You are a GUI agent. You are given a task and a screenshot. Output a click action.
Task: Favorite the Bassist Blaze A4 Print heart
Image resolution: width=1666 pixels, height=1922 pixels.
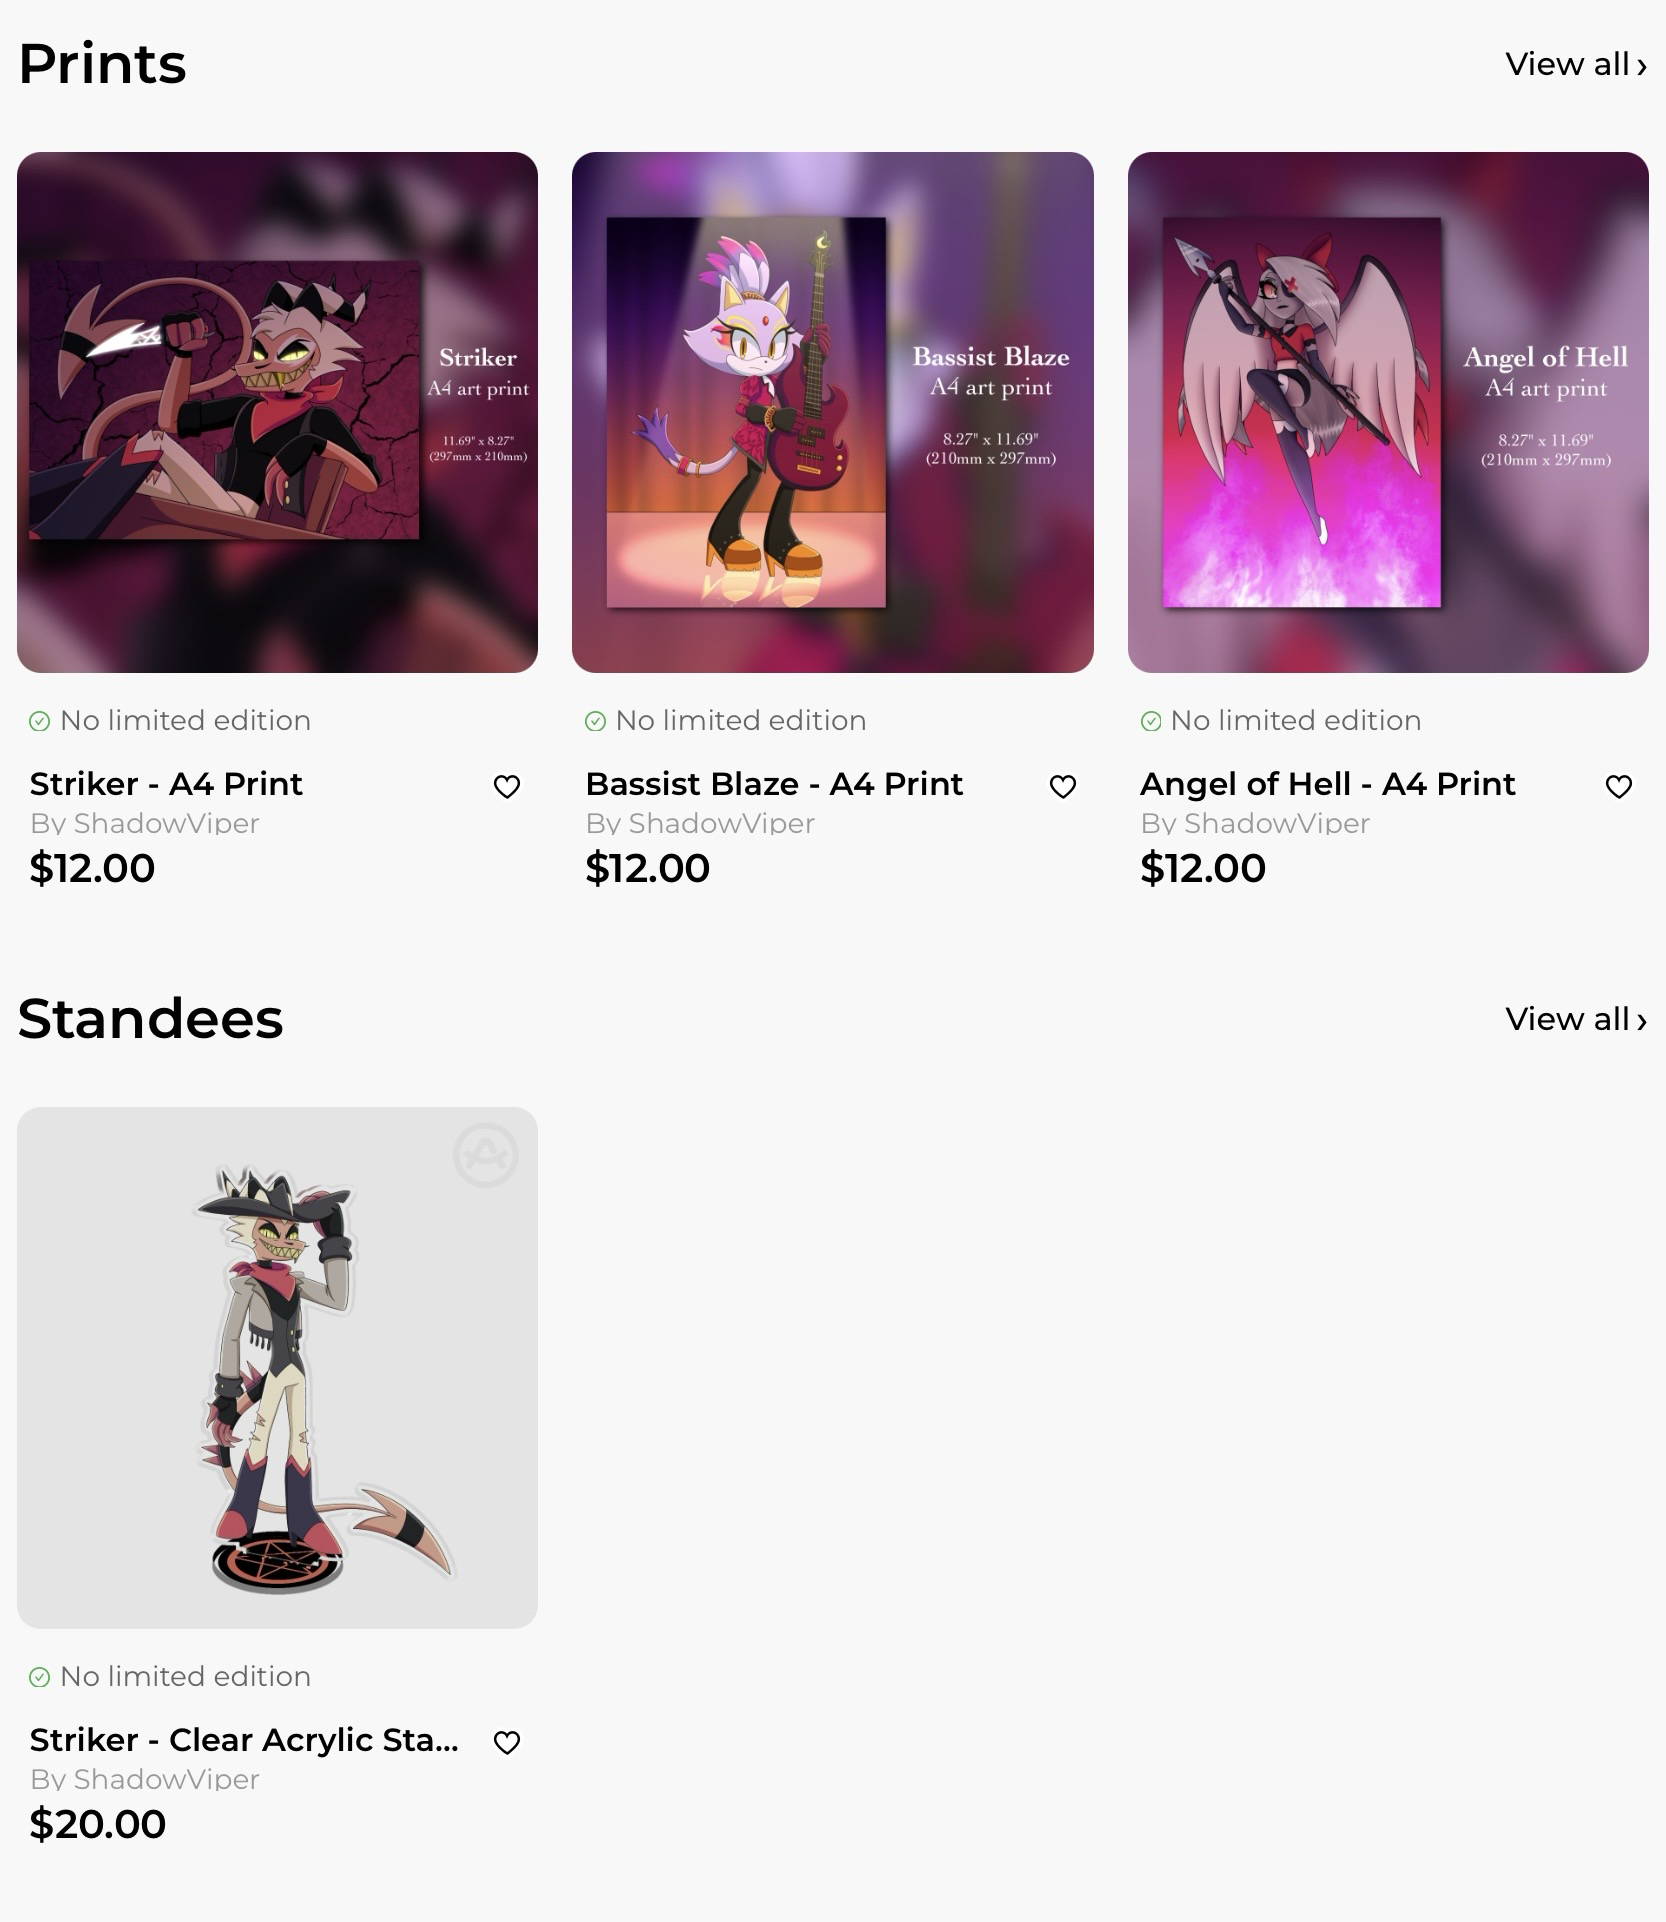[1062, 787]
